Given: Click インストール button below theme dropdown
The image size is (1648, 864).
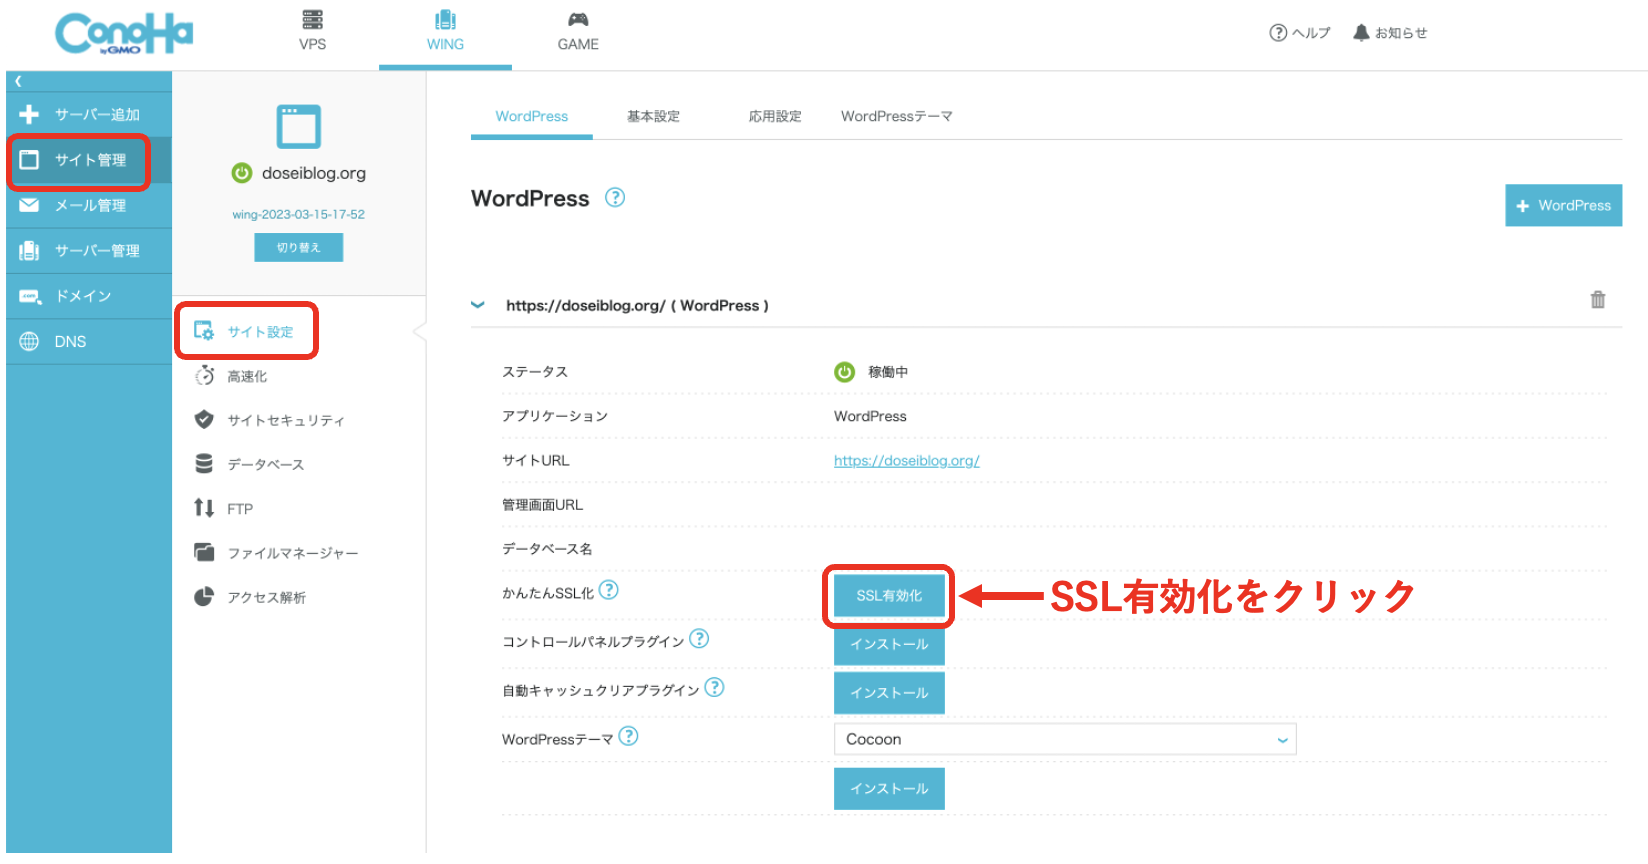Looking at the screenshot, I should point(889,788).
